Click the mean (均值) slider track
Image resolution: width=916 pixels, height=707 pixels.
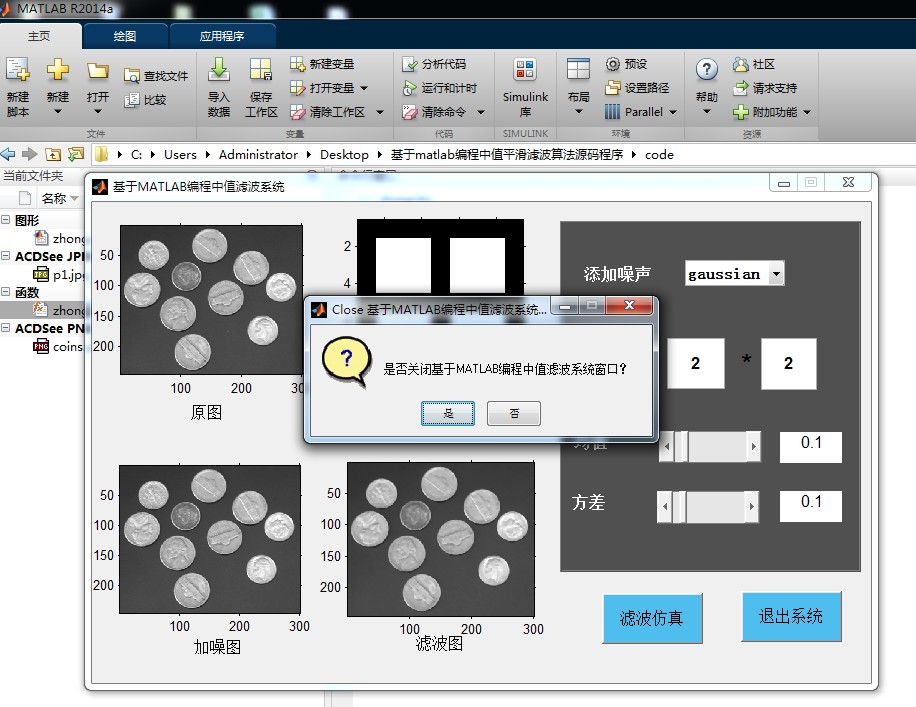tap(710, 447)
